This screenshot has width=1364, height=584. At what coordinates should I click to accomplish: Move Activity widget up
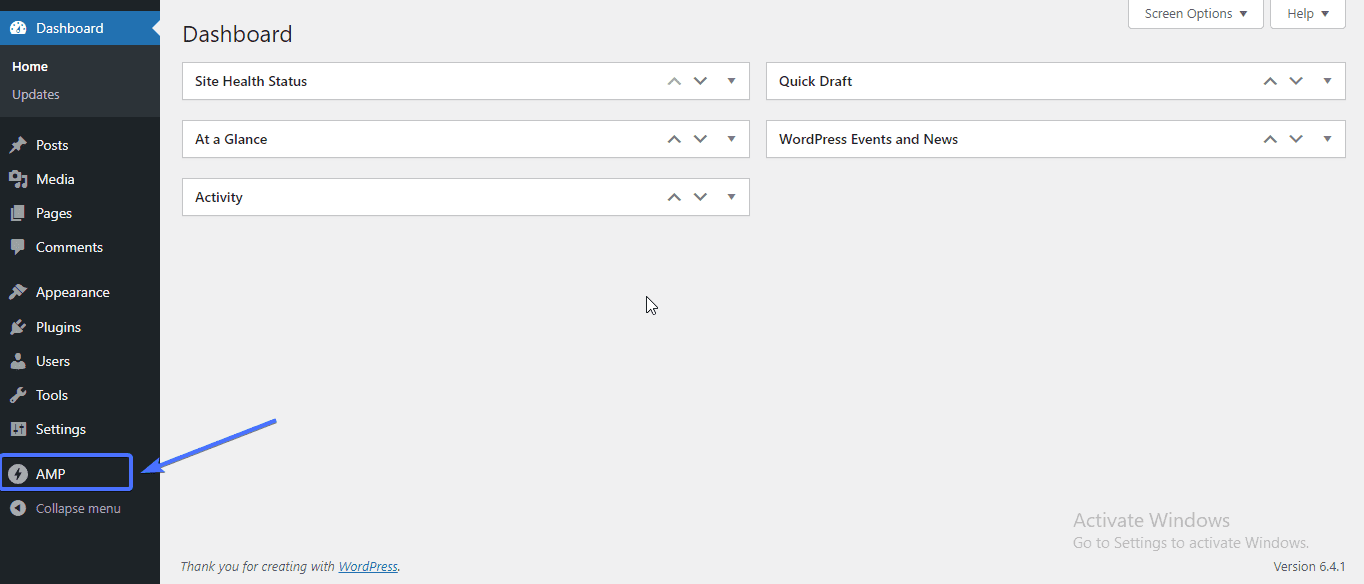[x=674, y=197]
